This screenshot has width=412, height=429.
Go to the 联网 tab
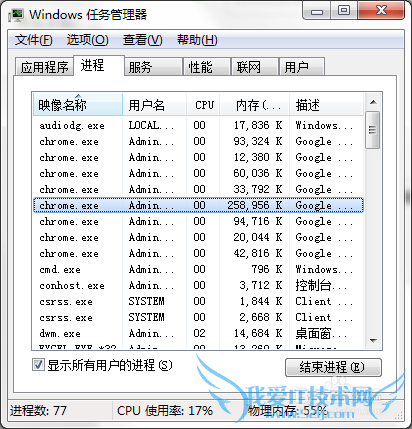[255, 67]
